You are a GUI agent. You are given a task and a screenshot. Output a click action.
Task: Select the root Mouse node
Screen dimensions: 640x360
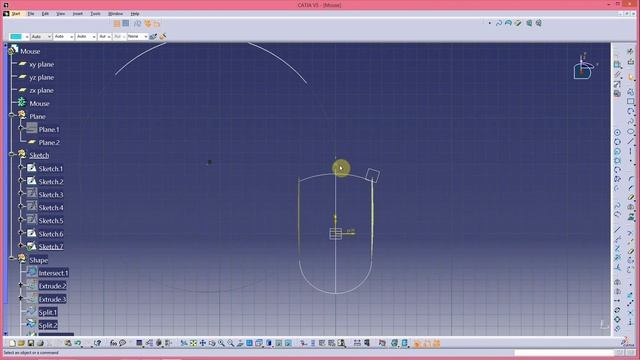pyautogui.click(x=30, y=51)
